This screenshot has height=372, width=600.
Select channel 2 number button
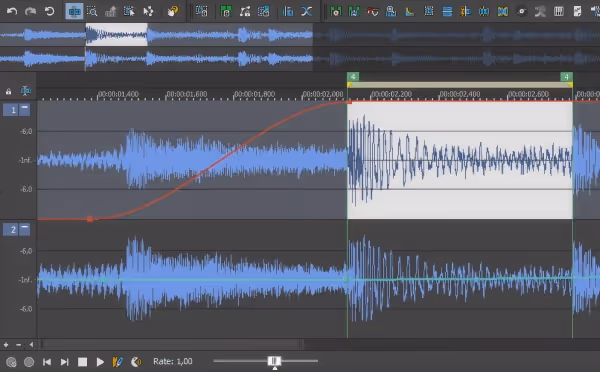point(11,230)
